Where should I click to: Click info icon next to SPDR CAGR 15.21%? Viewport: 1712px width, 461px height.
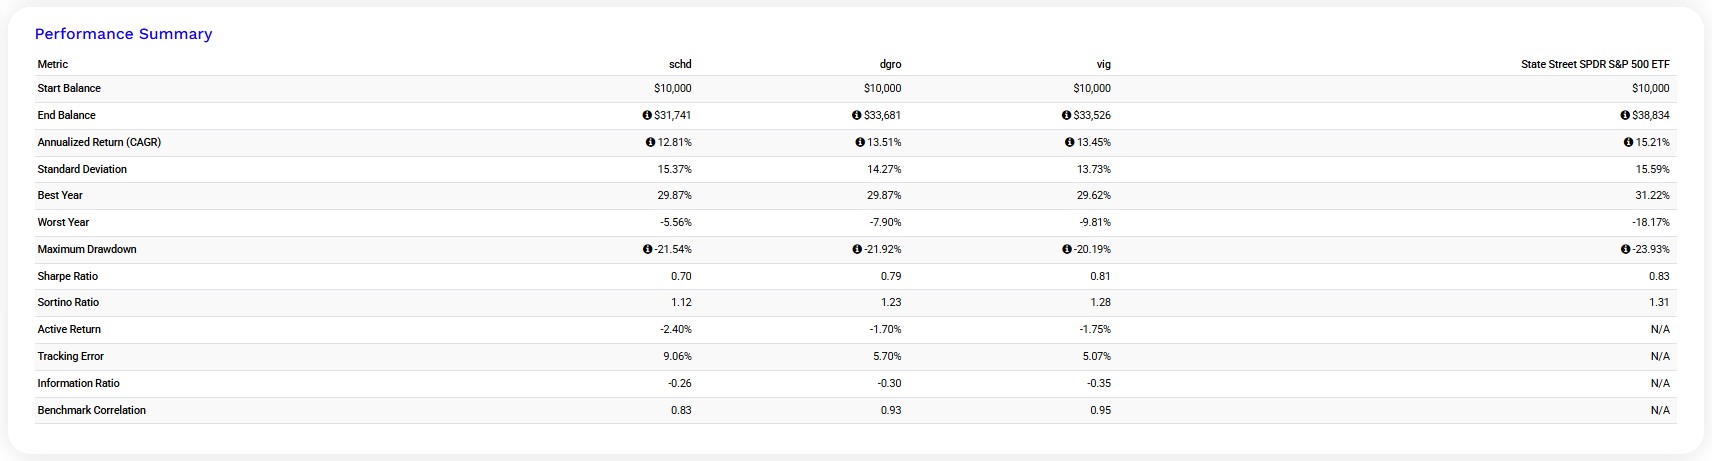pyautogui.click(x=1629, y=142)
